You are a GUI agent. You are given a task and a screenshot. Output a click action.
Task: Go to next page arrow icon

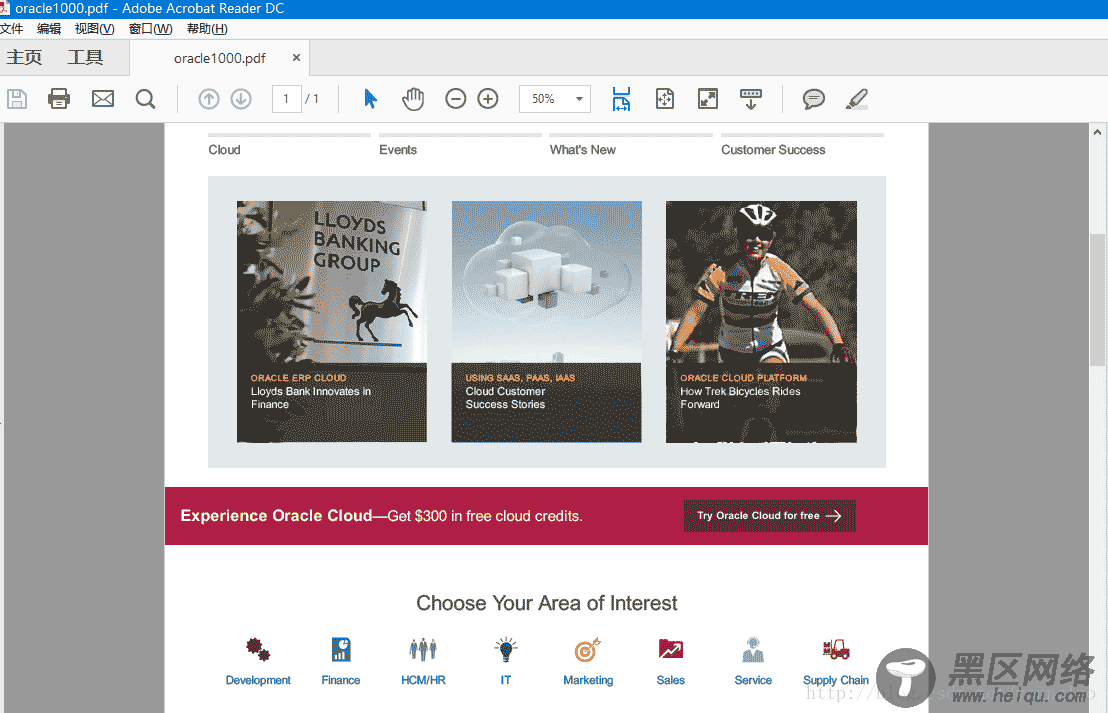point(241,99)
